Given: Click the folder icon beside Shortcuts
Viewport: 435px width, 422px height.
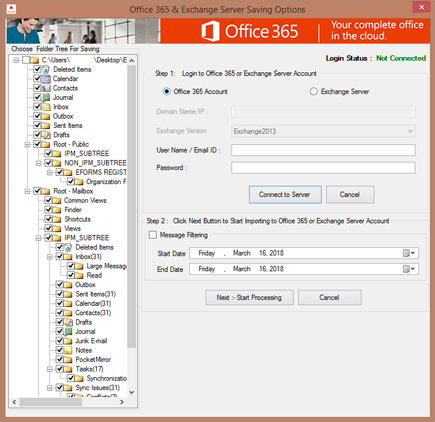Looking at the screenshot, I should pos(57,219).
